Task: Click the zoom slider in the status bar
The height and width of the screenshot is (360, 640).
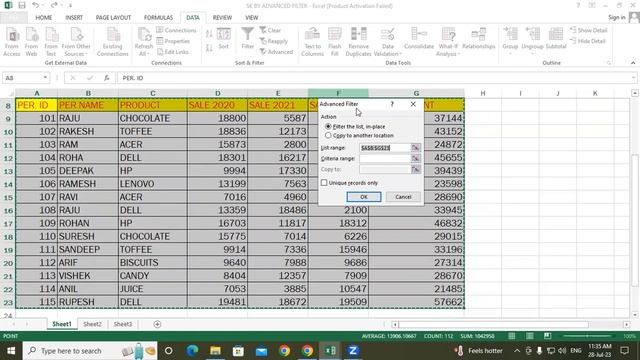Action: (587, 336)
